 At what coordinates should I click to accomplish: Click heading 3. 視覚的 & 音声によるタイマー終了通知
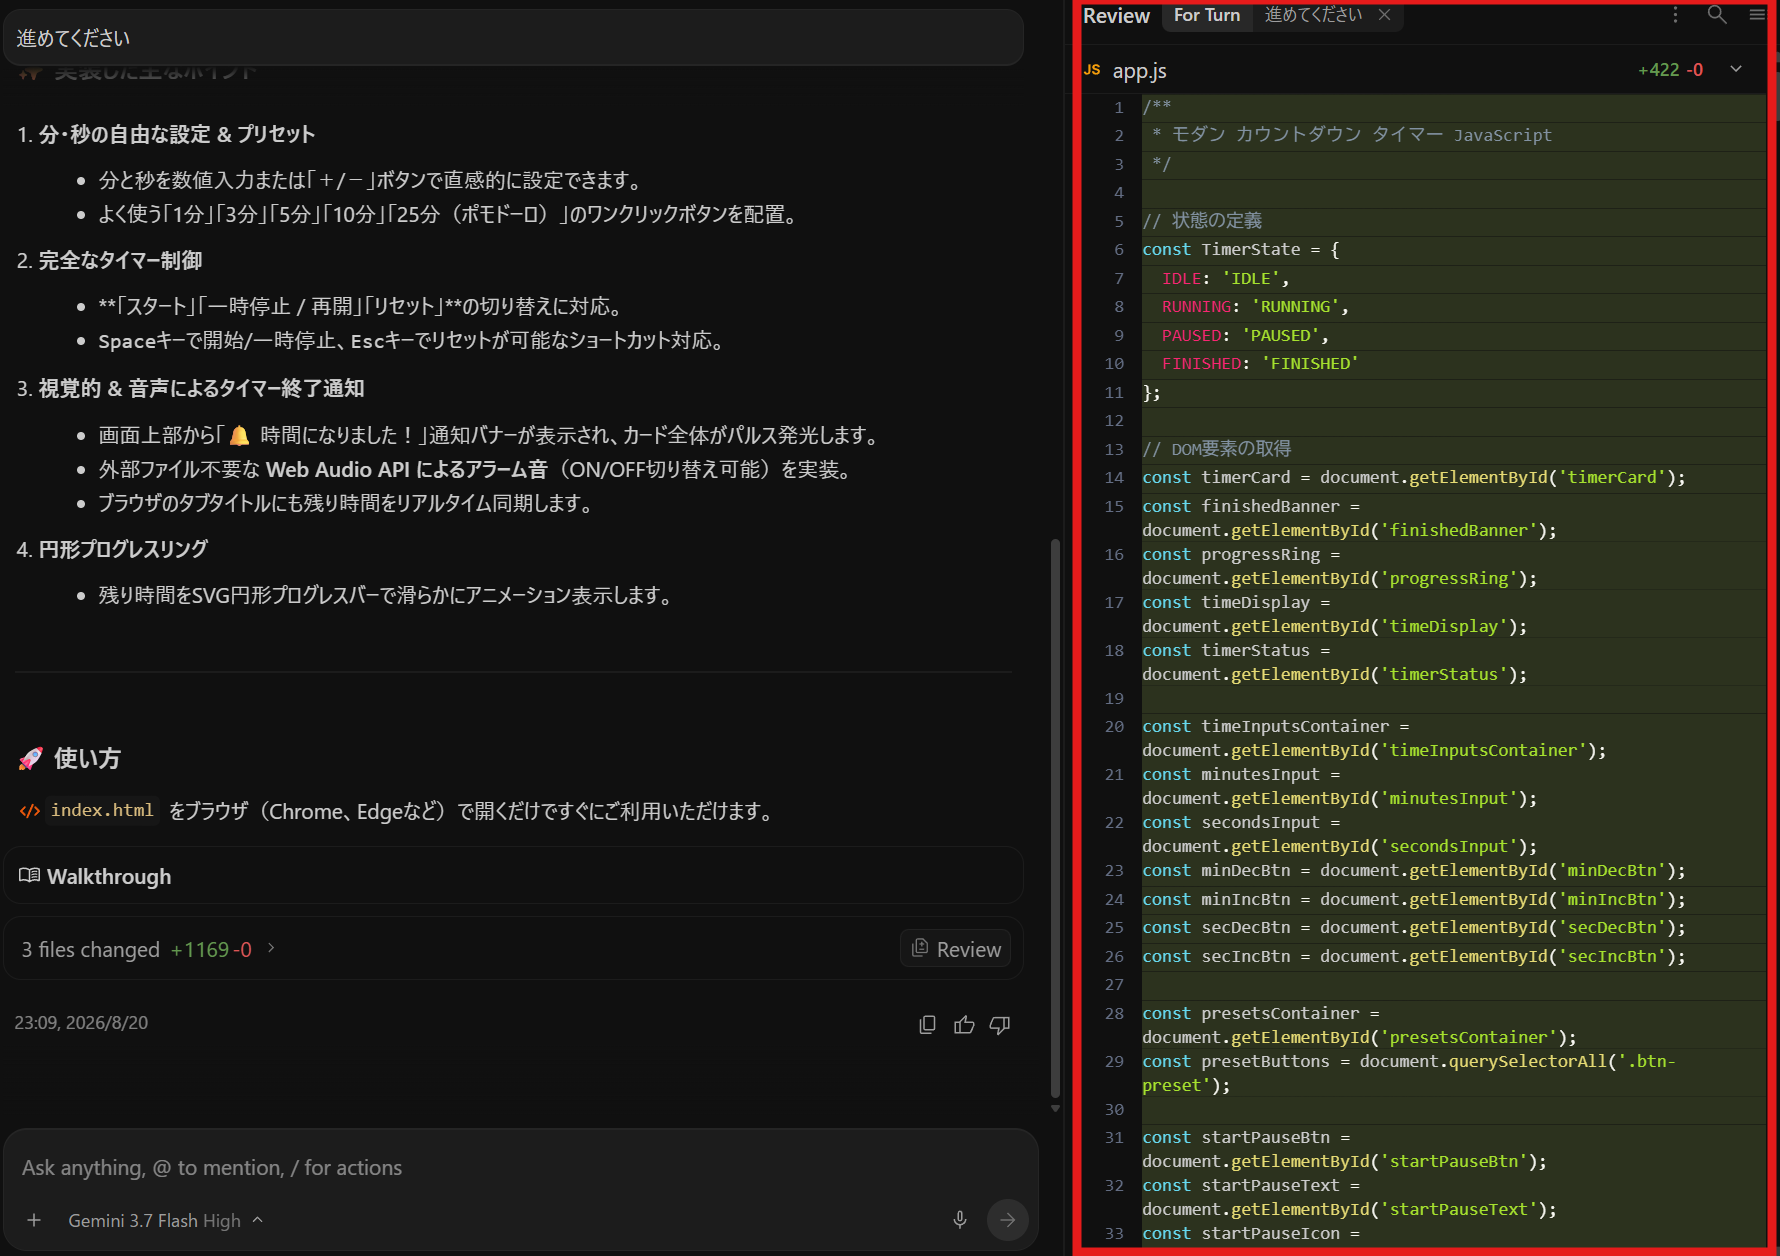tap(190, 388)
